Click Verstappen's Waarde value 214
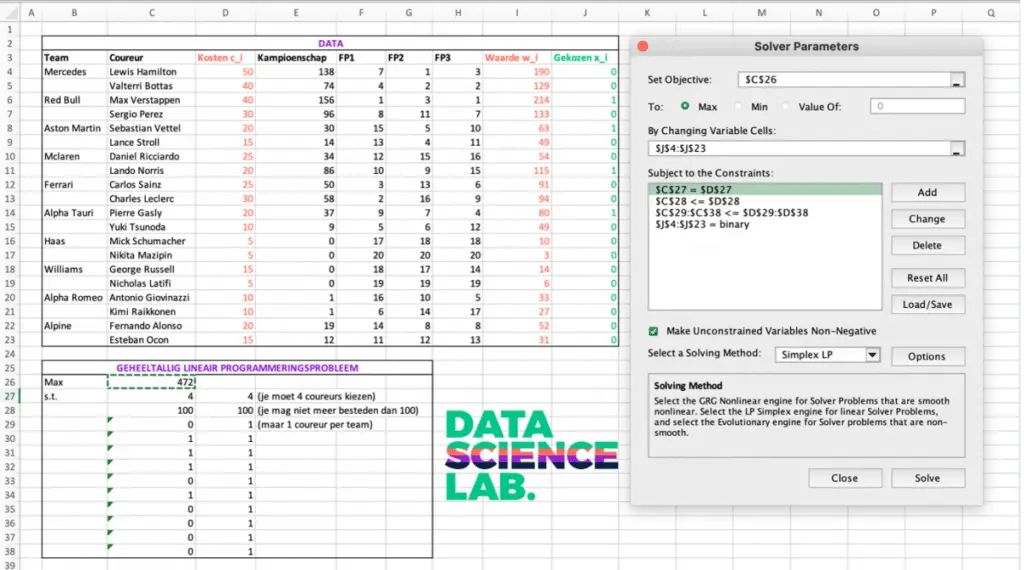 [517, 100]
